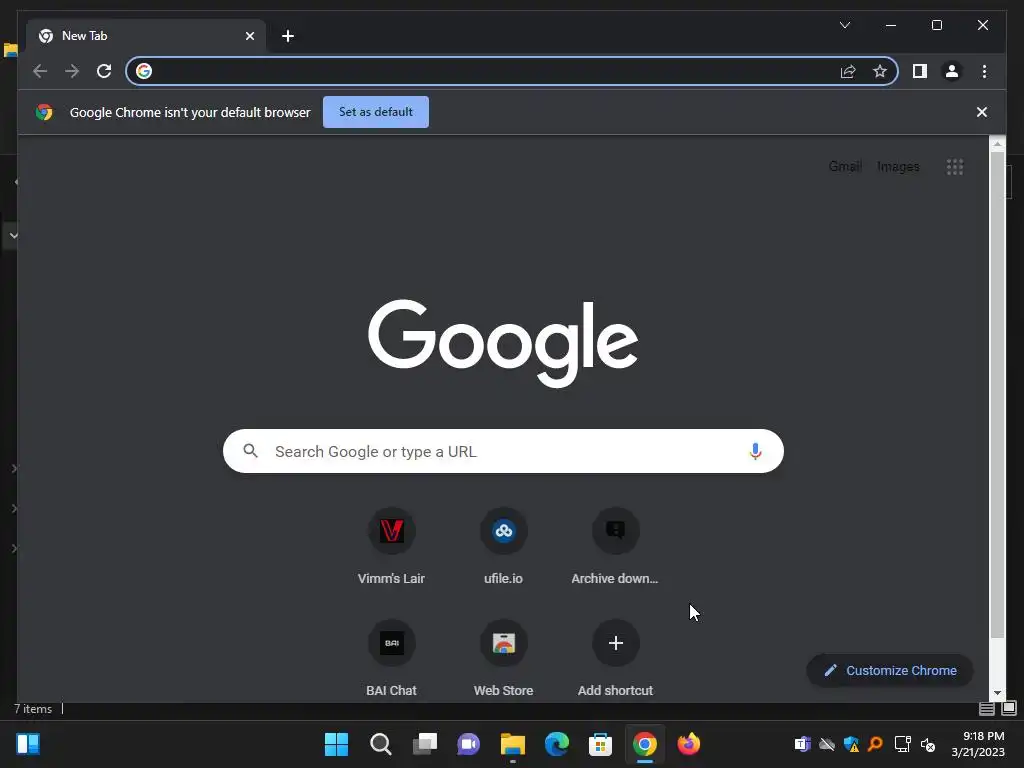The width and height of the screenshot is (1024, 768).
Task: Click the cloud sync tray icon
Action: (x=827, y=744)
